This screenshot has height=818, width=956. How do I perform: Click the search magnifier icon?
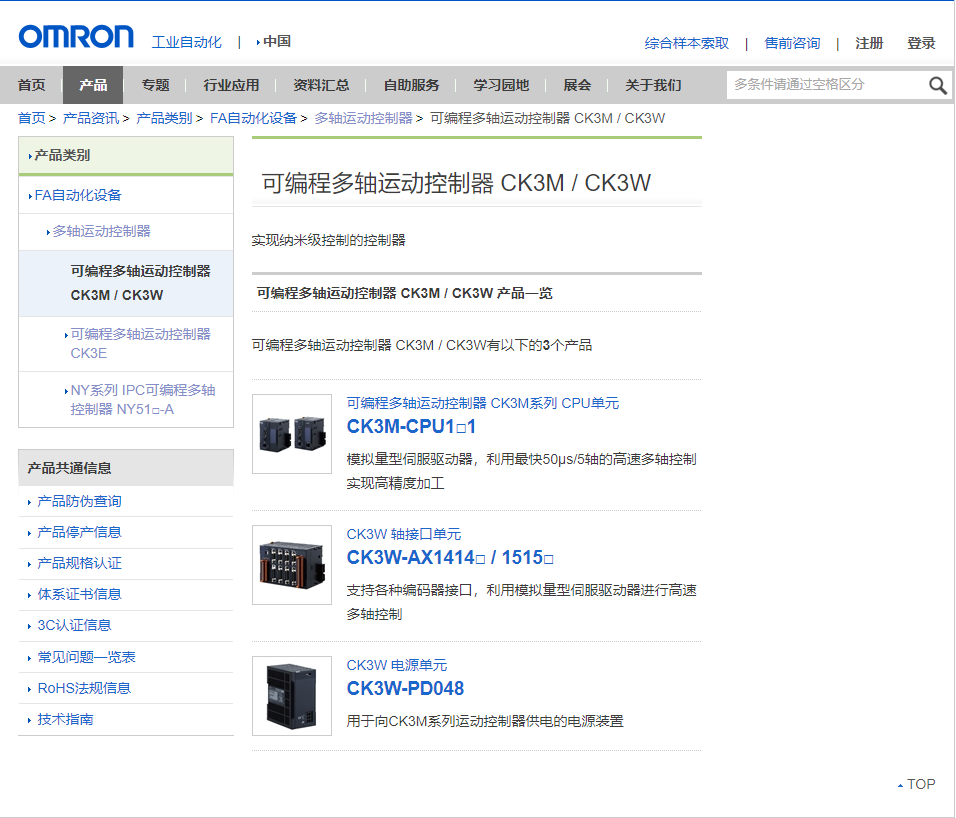click(938, 86)
